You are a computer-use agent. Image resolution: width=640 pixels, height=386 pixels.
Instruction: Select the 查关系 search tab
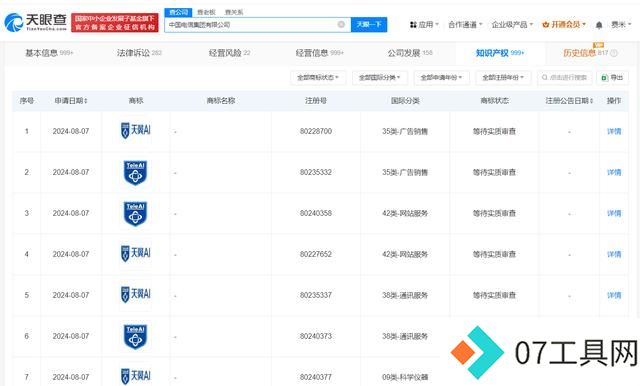click(234, 12)
